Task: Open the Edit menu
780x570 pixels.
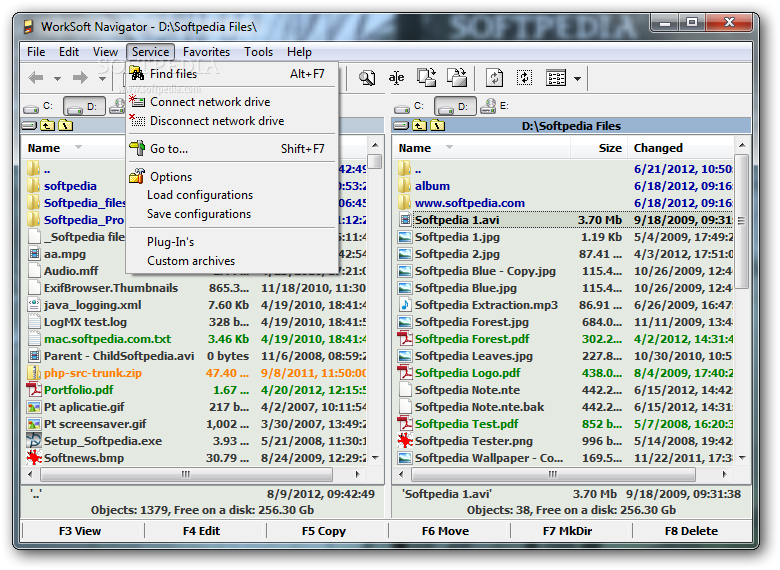Action: (x=69, y=52)
